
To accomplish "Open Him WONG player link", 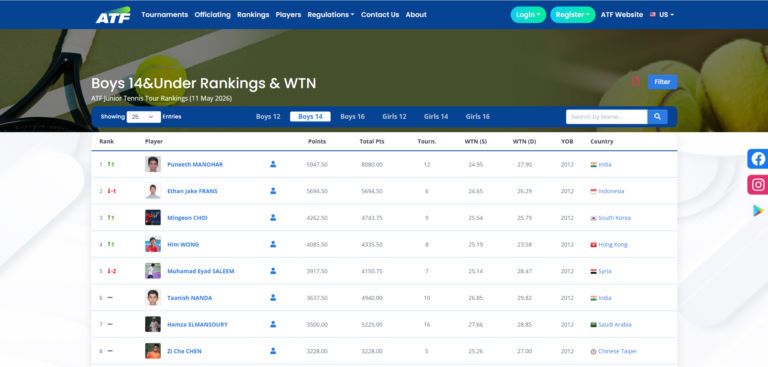I will click(x=183, y=245).
